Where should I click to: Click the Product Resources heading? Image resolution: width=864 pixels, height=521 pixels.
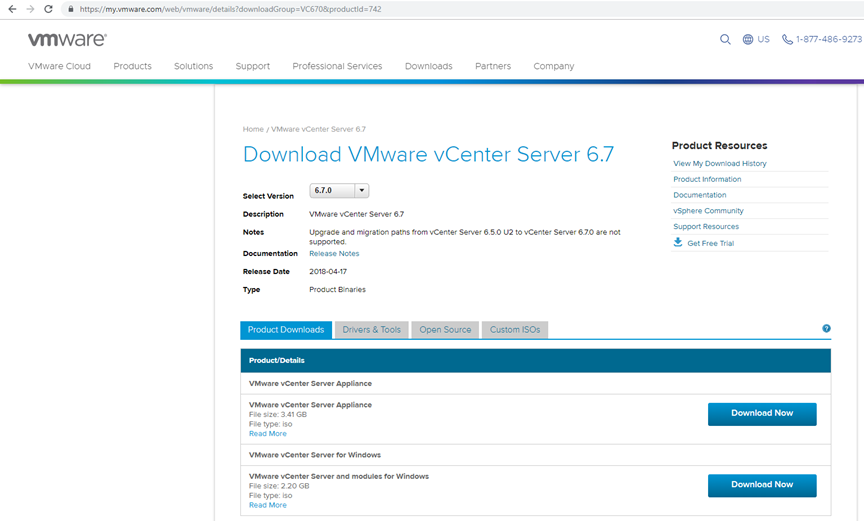(720, 145)
